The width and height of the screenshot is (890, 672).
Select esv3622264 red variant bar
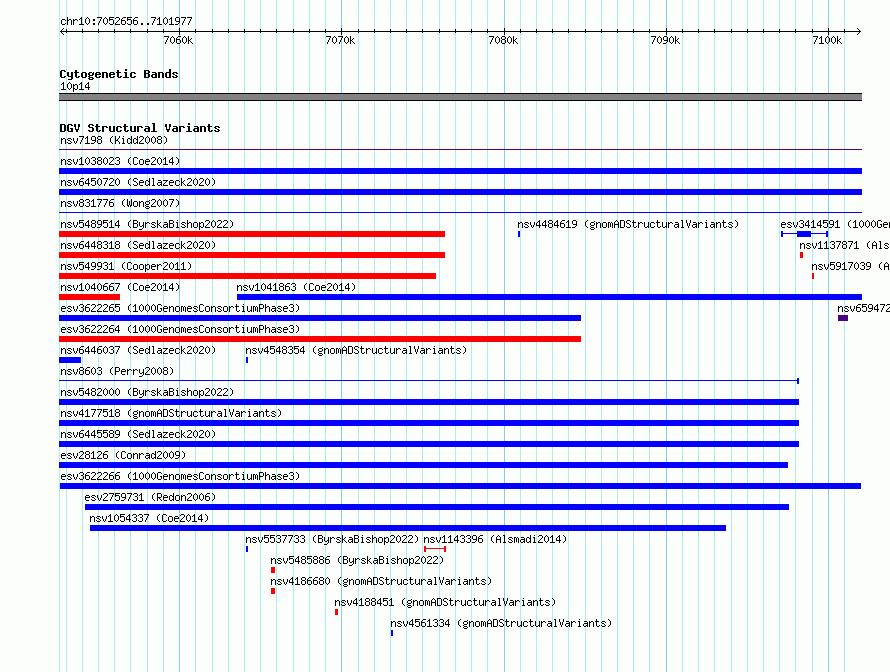click(x=320, y=339)
